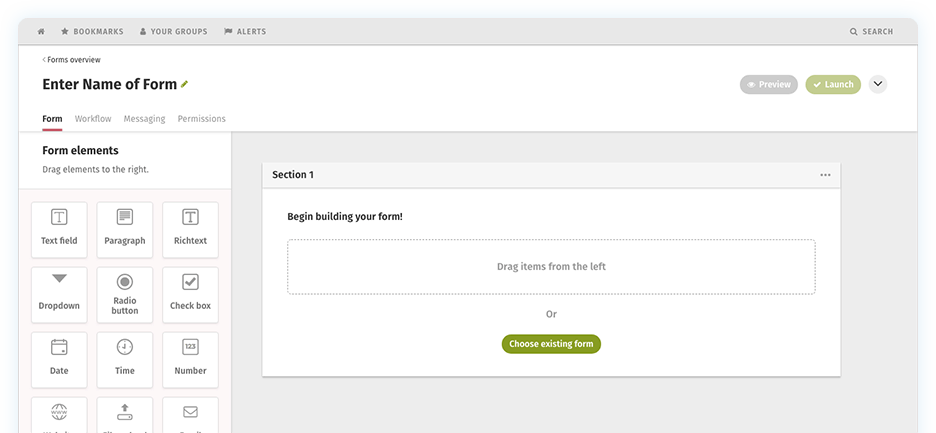This screenshot has width=936, height=433.
Task: Switch to the Permissions tab
Action: pyautogui.click(x=202, y=119)
